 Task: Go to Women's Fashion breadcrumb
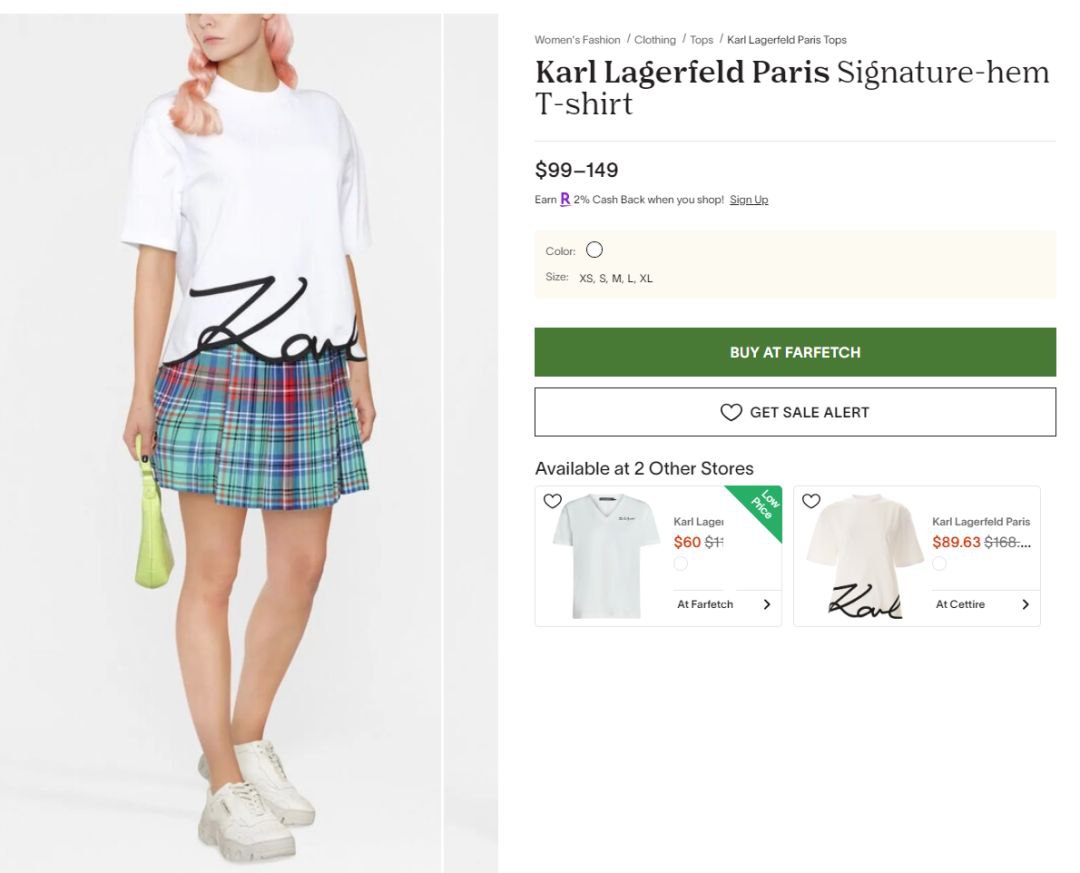pos(577,40)
